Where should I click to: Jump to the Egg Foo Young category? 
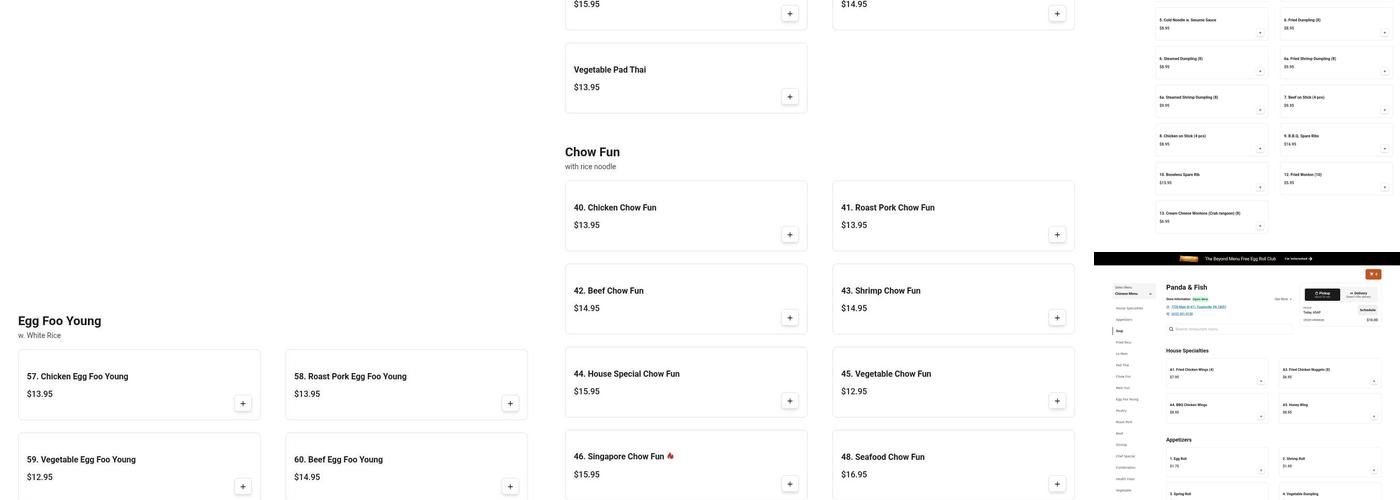tap(1127, 399)
